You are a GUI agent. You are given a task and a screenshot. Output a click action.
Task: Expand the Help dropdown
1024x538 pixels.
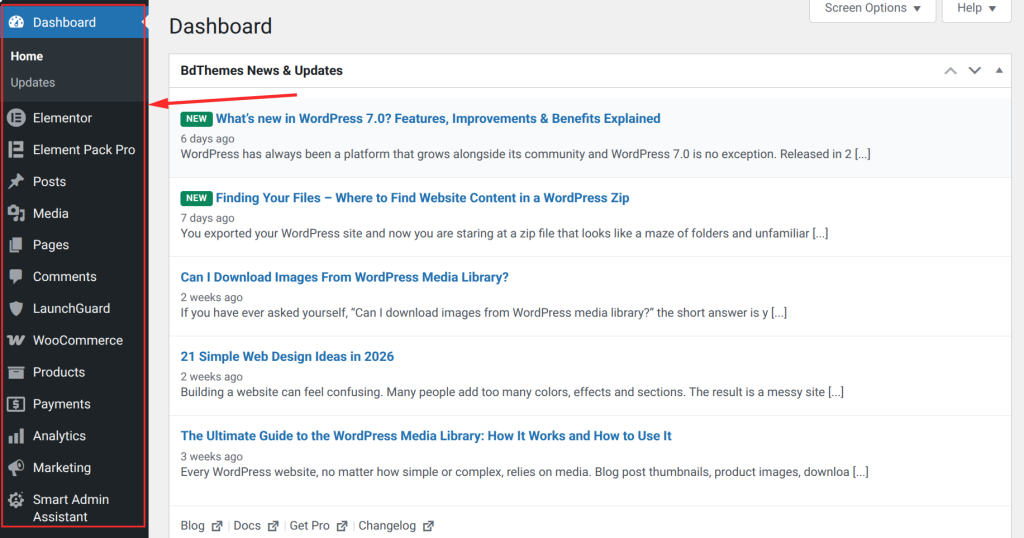pyautogui.click(x=976, y=8)
